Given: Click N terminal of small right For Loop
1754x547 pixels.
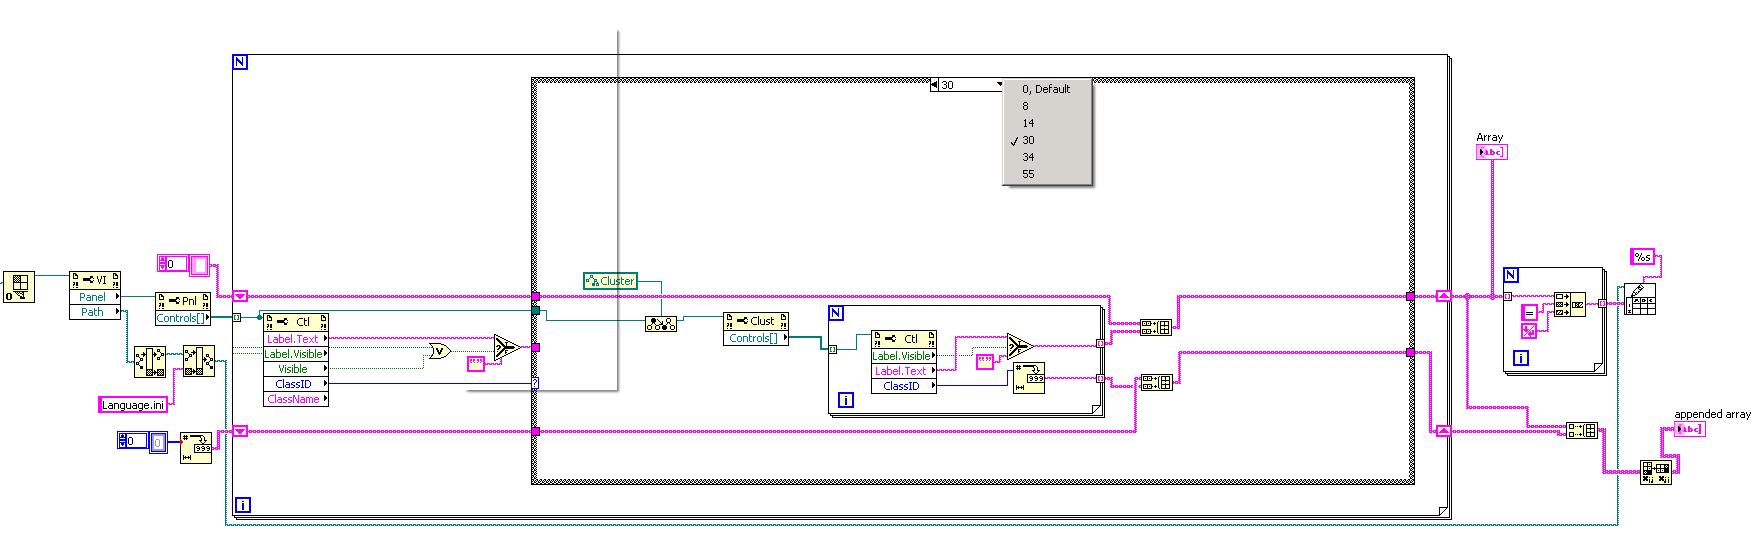Looking at the screenshot, I should tap(1511, 275).
